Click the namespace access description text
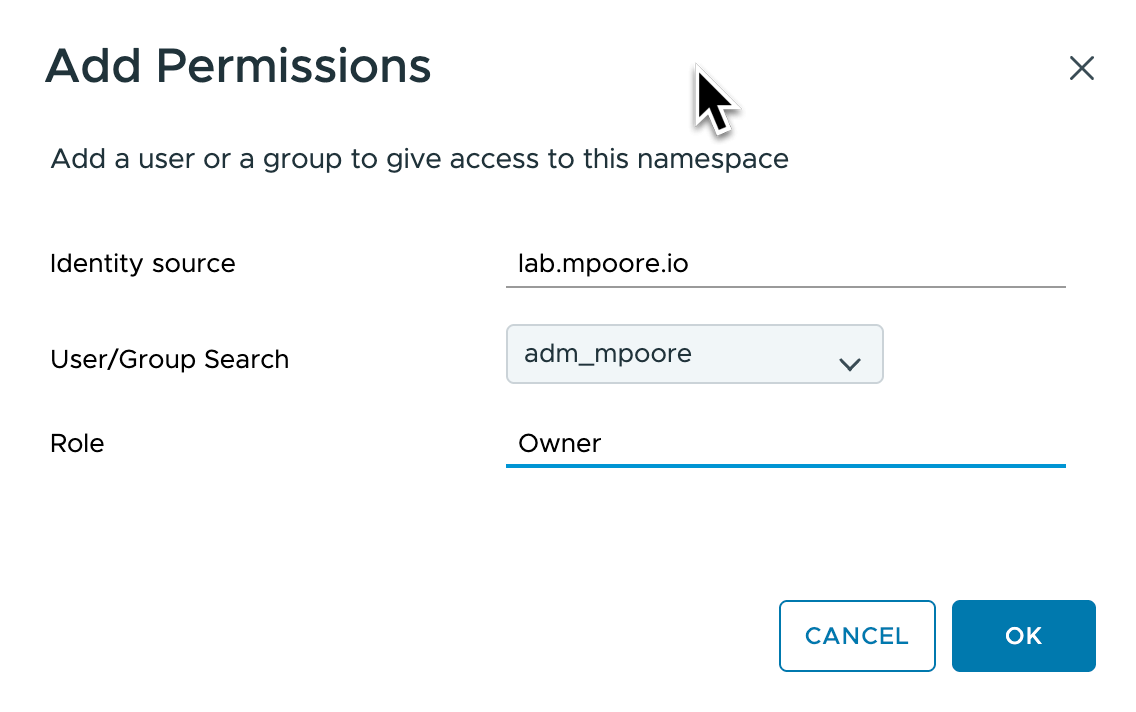1136x712 pixels. (419, 158)
